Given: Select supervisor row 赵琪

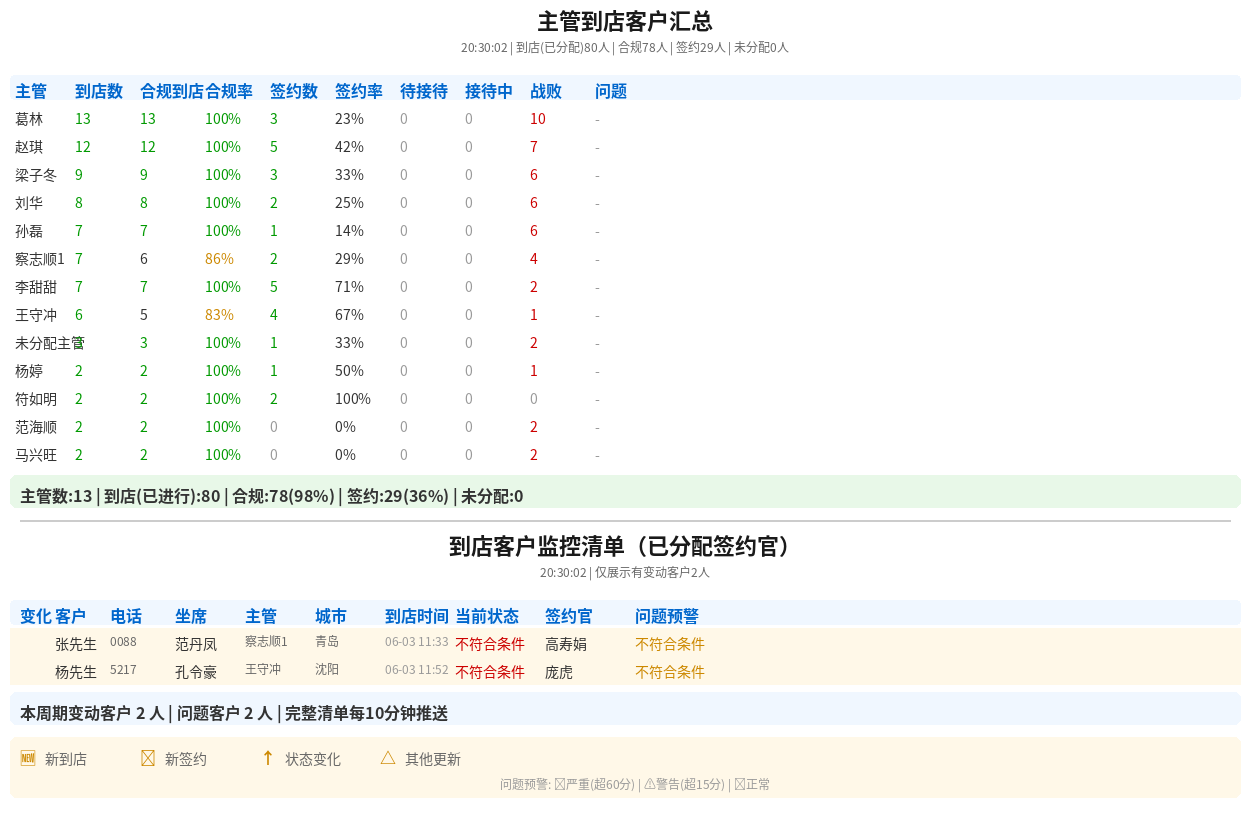Looking at the screenshot, I should [625, 147].
